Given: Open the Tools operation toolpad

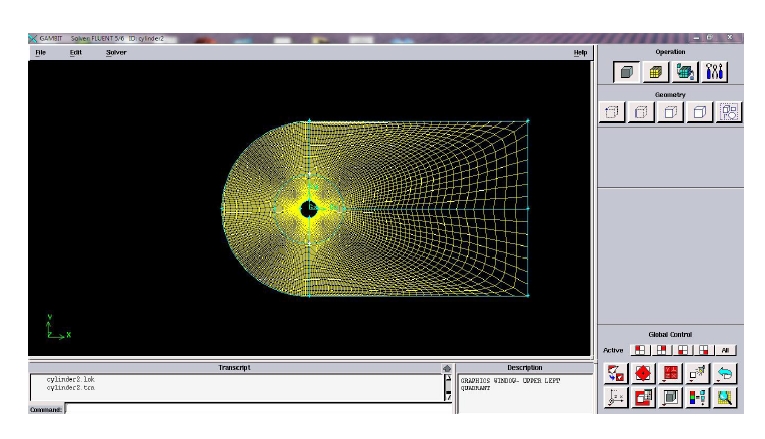Looking at the screenshot, I should click(x=715, y=72).
